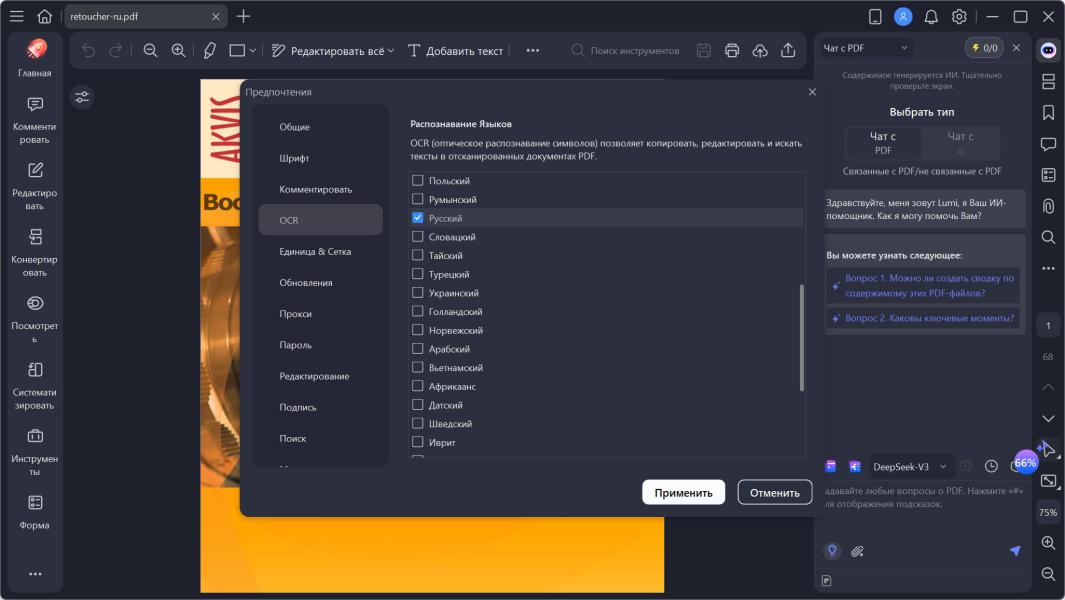Click the share icon in toolbar
The image size is (1065, 600).
click(788, 51)
